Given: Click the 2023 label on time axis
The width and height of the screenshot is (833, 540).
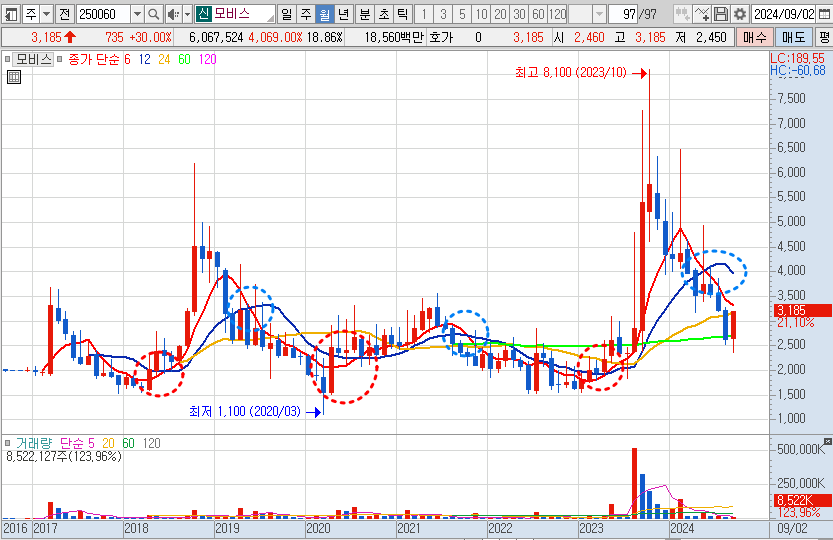Looking at the screenshot, I should [x=591, y=528].
